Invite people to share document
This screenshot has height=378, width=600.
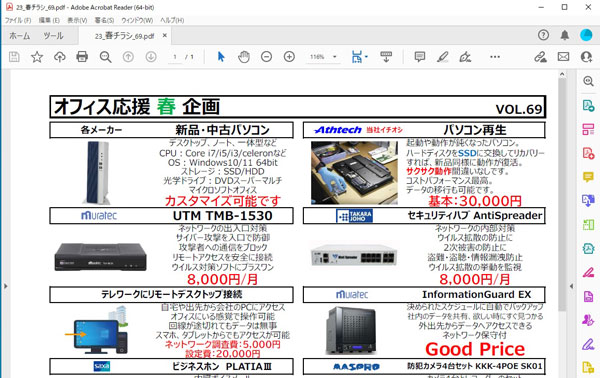(586, 57)
